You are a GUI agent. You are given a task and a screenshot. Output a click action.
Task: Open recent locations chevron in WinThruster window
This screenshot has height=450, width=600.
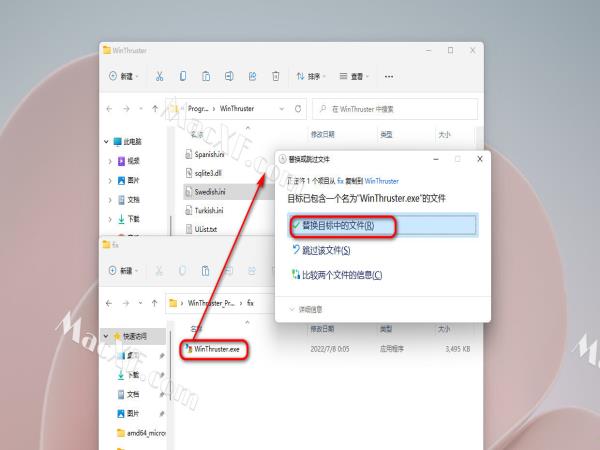(x=141, y=109)
